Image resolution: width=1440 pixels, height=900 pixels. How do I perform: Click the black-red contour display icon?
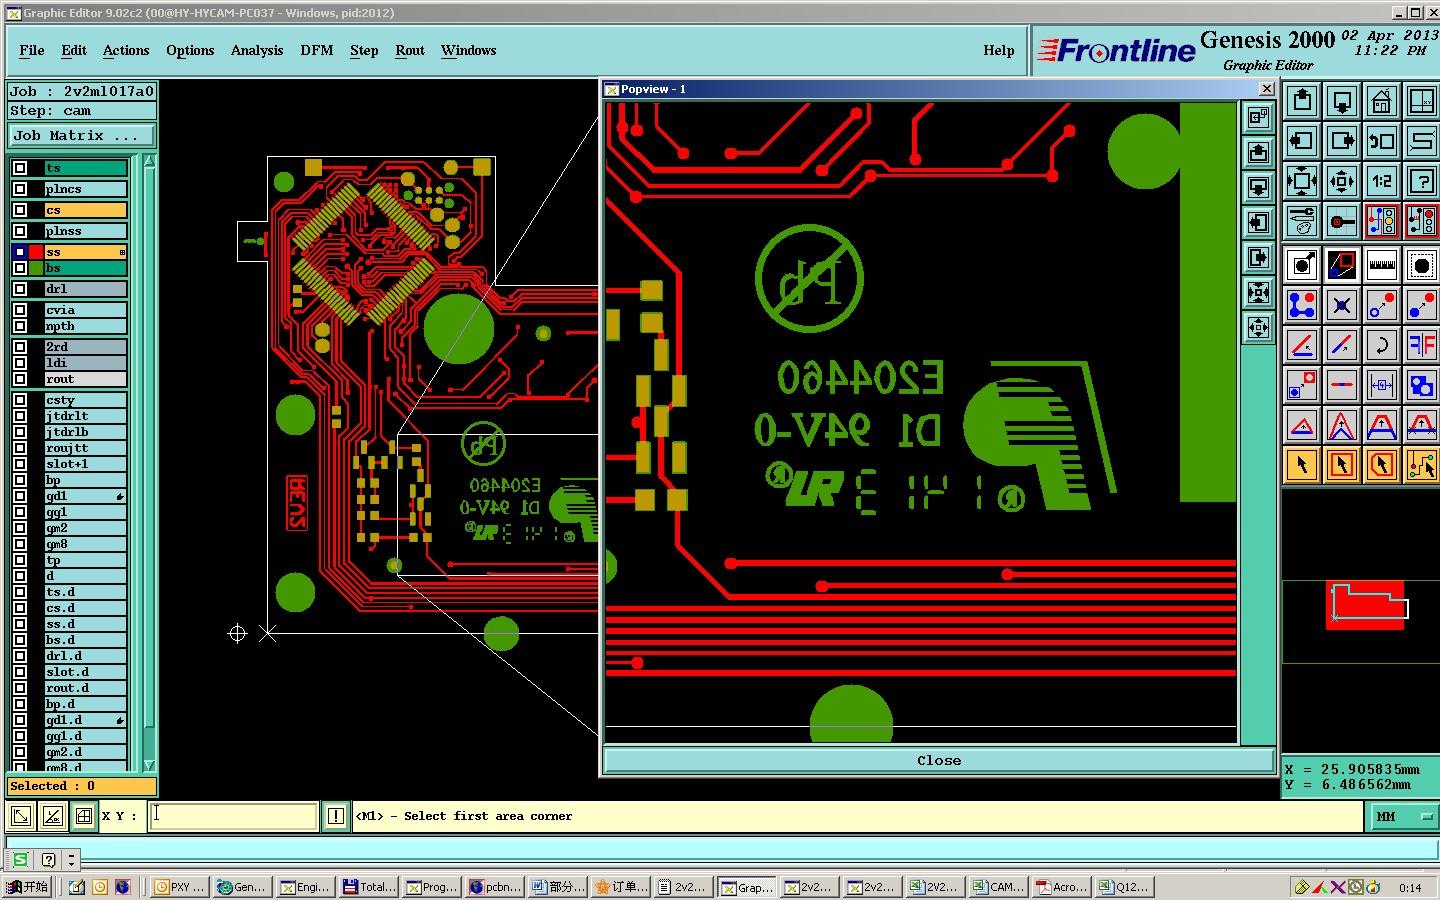(x=1341, y=265)
